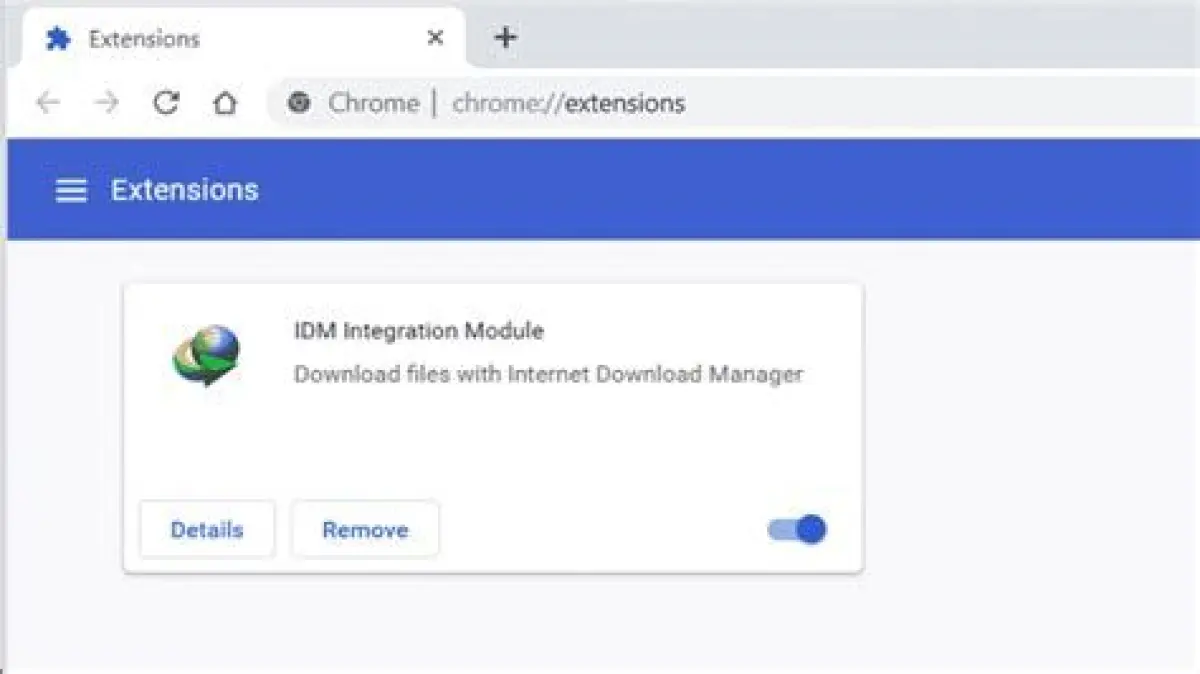The height and width of the screenshot is (674, 1200).
Task: Click the IDM Integration Module title text
Action: [418, 331]
